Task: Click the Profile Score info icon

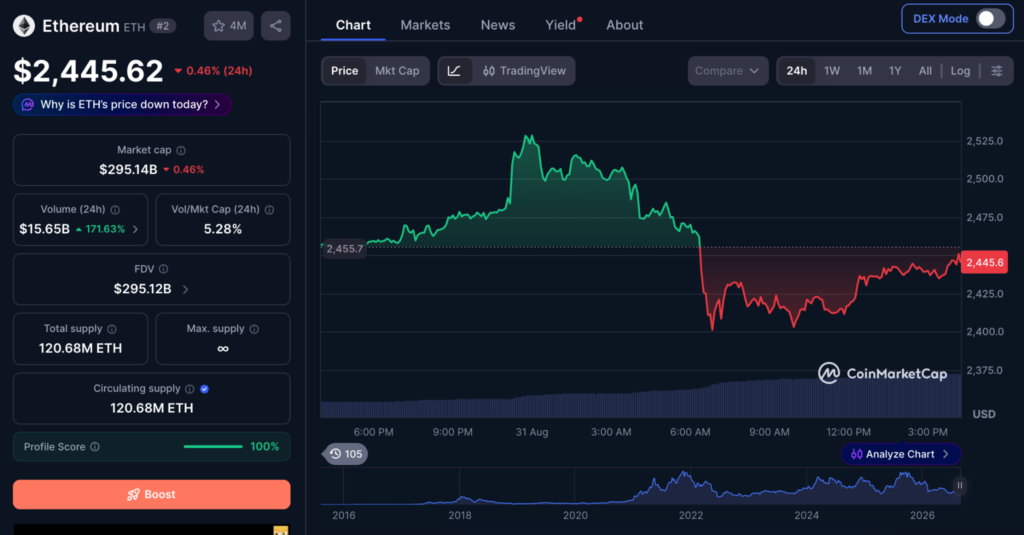Action: 95,447
